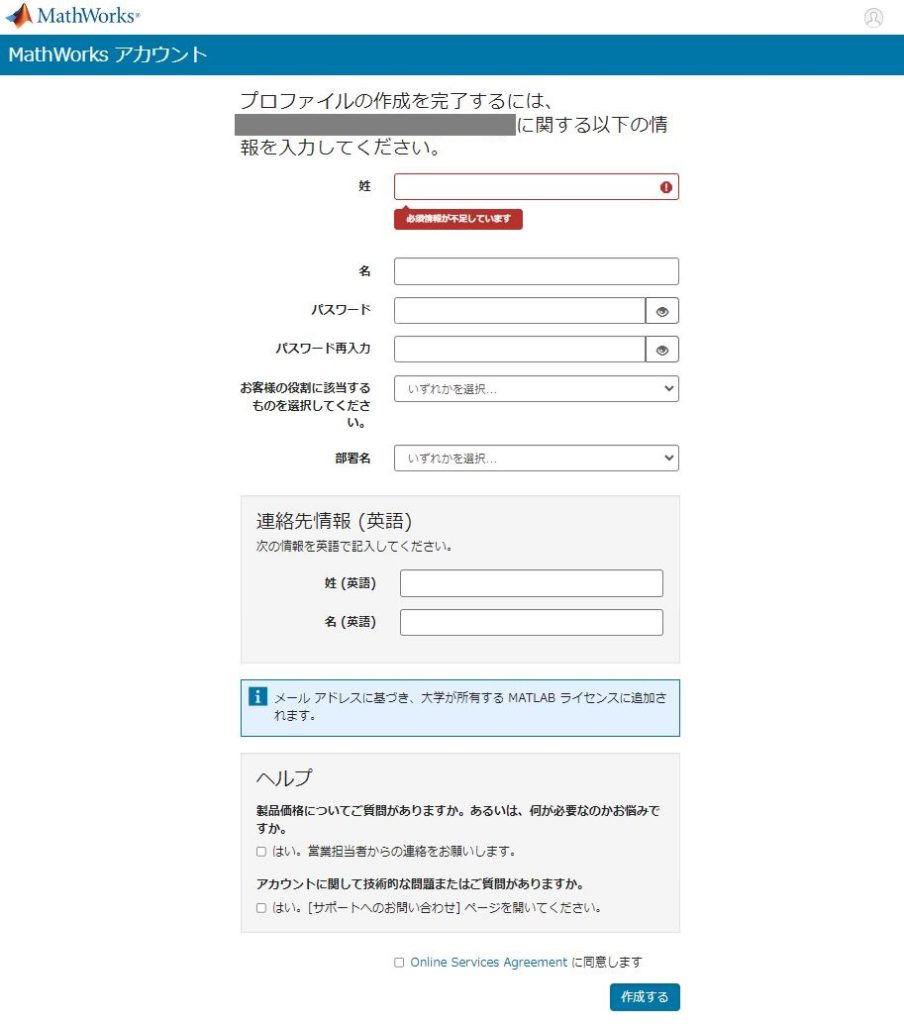The height and width of the screenshot is (1024, 904).
Task: Click the MathWorks アカウント header title
Action: [108, 54]
